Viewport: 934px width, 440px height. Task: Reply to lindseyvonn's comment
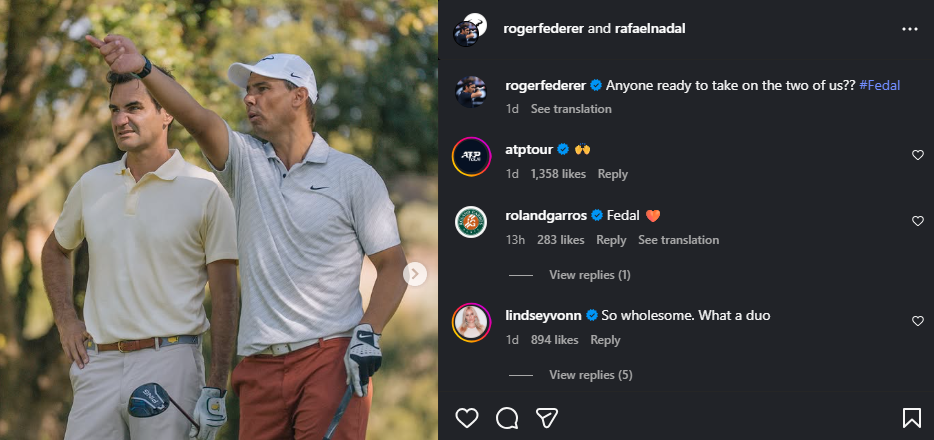click(x=605, y=340)
